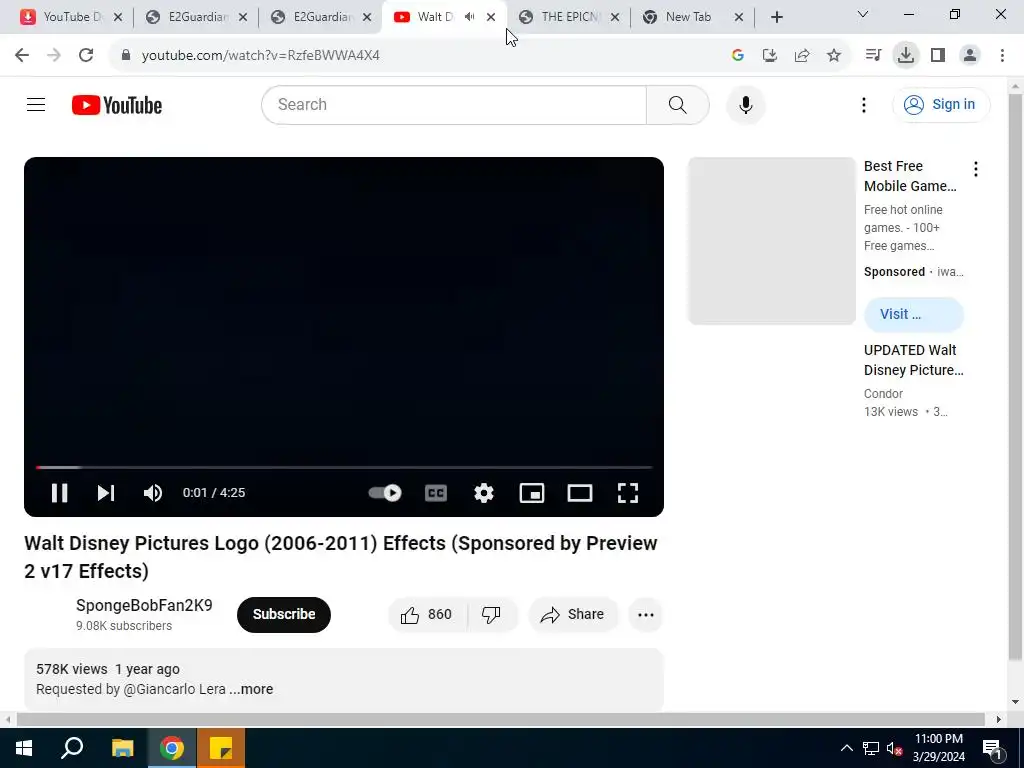The height and width of the screenshot is (768, 1024).
Task: Open Sticky Notes taskbar app
Action: [221, 748]
